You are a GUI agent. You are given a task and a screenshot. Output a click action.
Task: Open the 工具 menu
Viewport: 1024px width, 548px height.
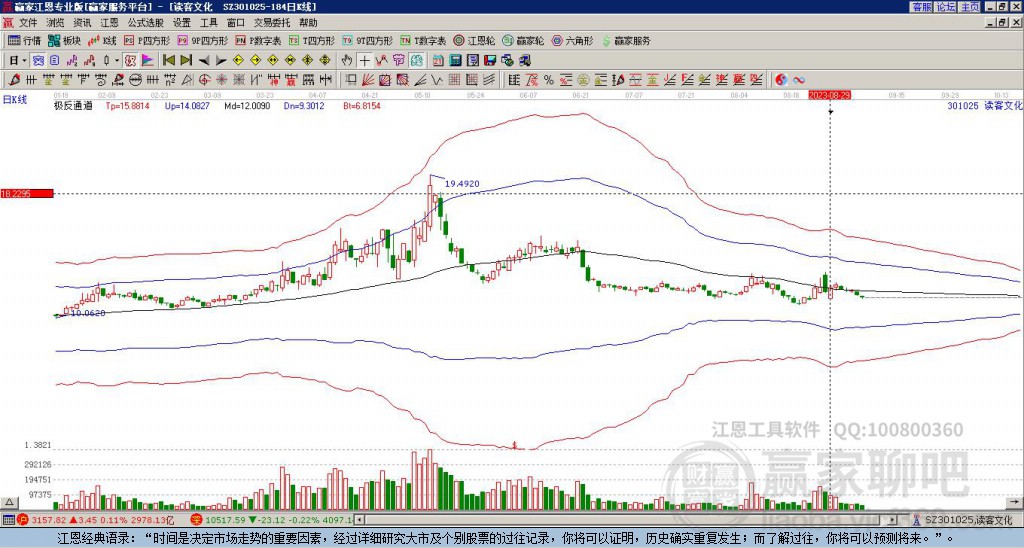[208, 23]
